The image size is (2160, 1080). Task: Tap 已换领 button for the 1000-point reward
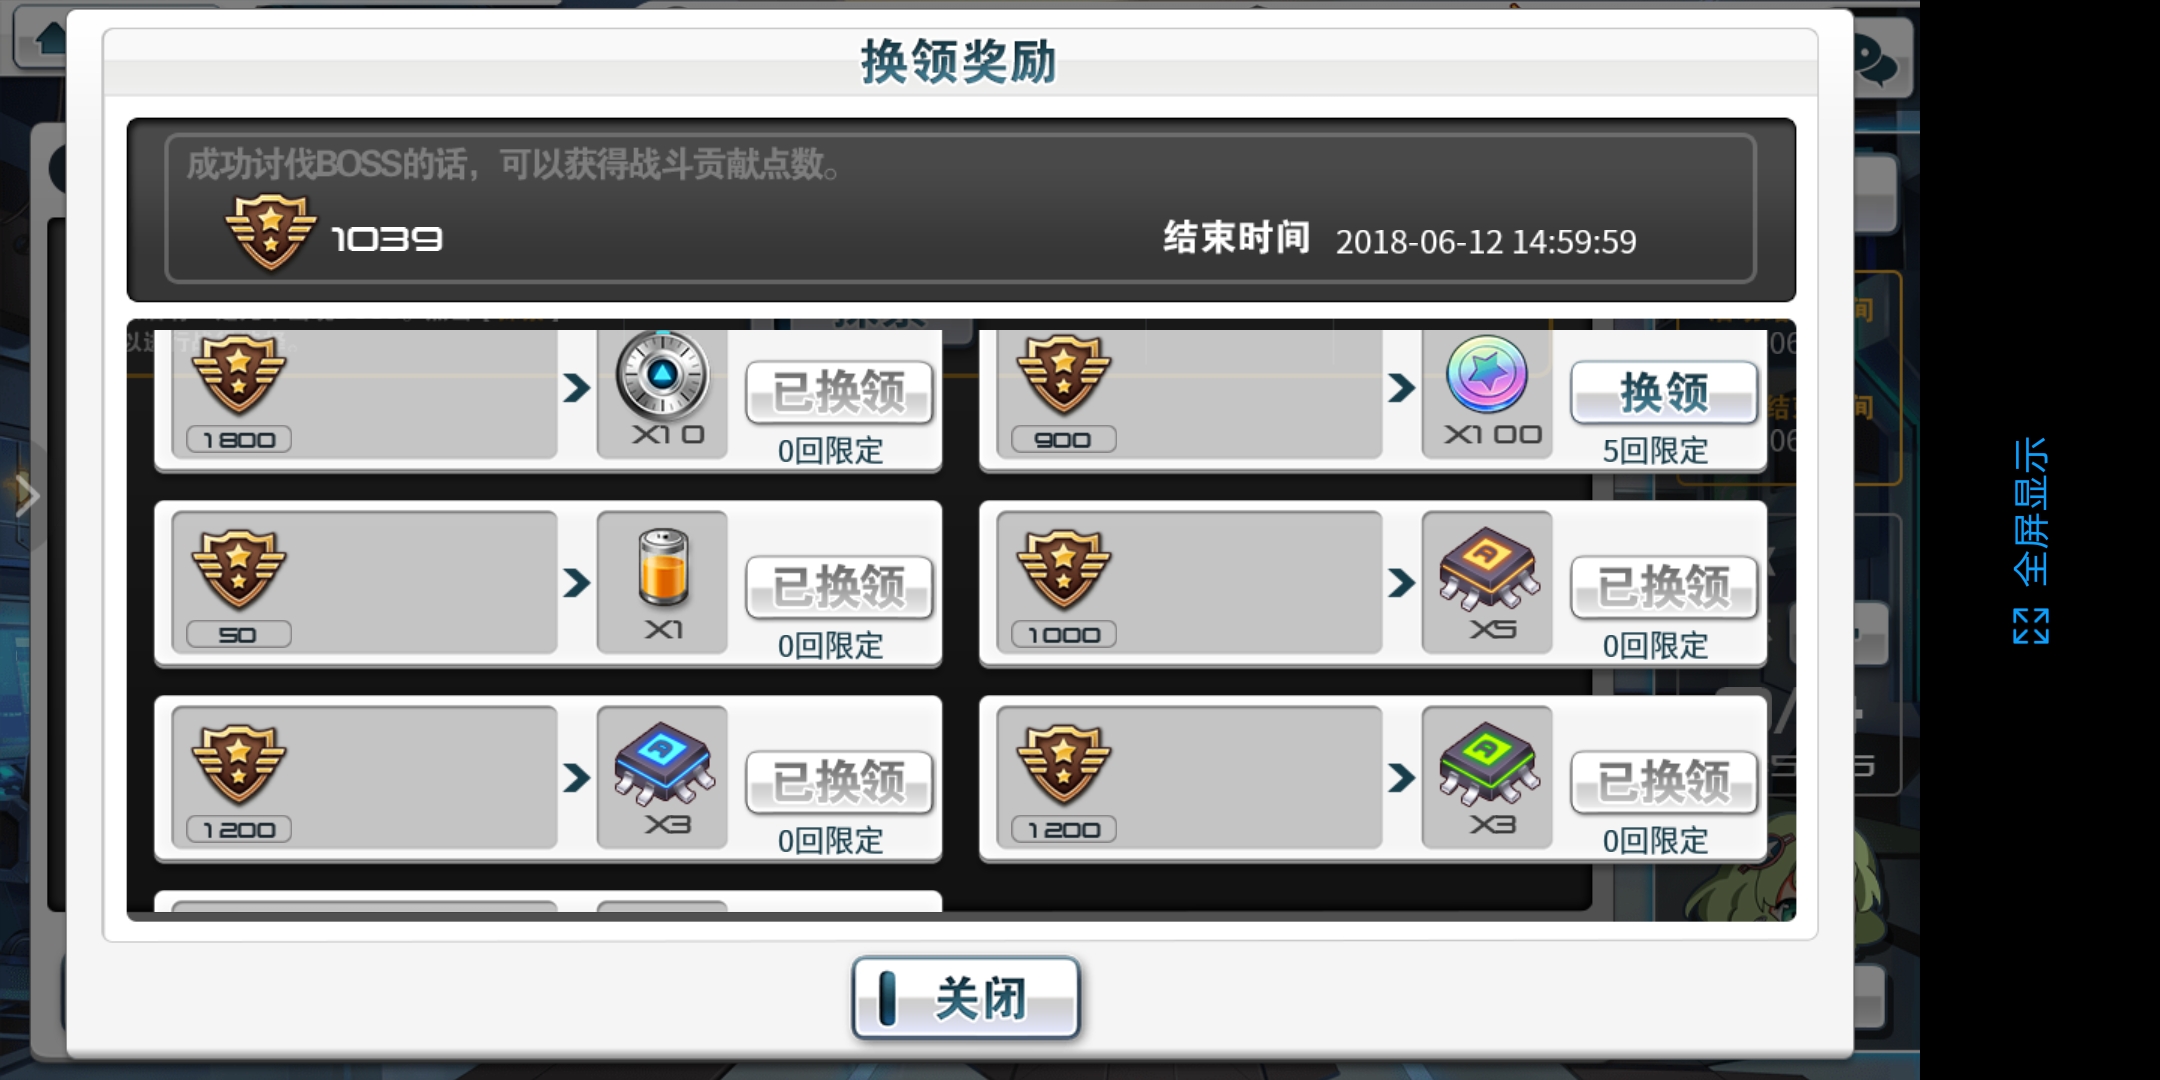tap(1663, 587)
